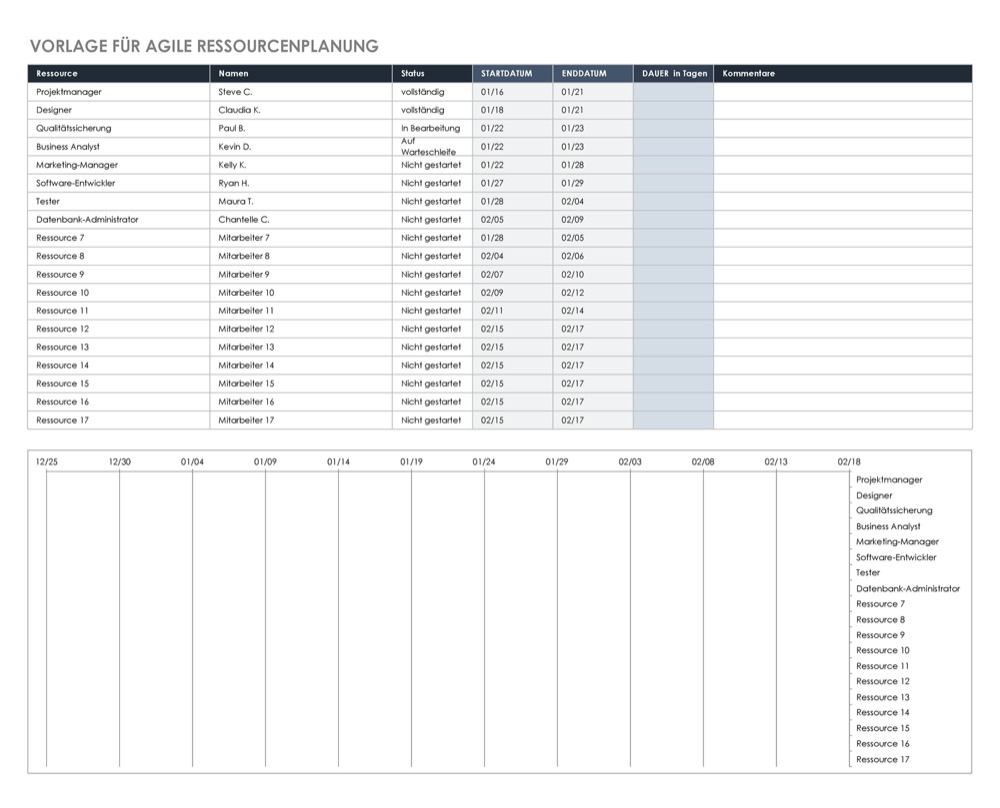Click the name cell 'Chantelle C.'
This screenshot has width=1000, height=808.
[301, 219]
